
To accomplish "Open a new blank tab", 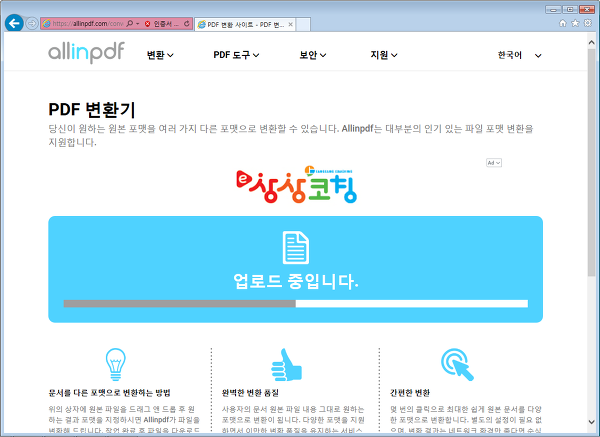I will 303,24.
